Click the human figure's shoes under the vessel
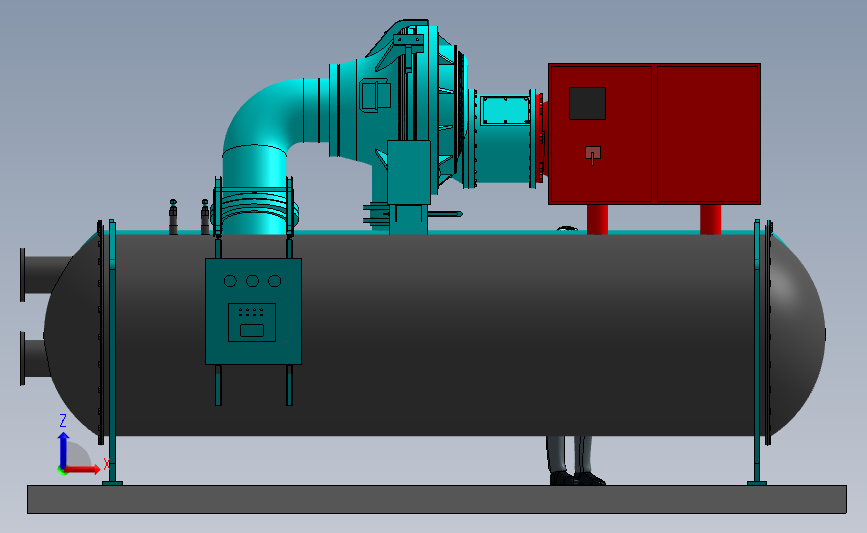This screenshot has width=867, height=533. tap(577, 478)
